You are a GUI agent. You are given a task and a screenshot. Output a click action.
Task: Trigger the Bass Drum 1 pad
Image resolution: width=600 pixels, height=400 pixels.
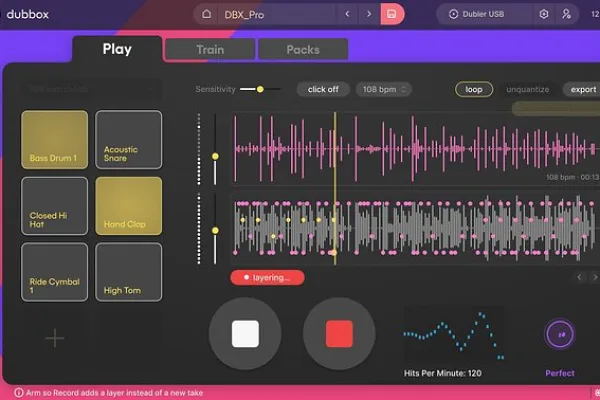click(55, 140)
